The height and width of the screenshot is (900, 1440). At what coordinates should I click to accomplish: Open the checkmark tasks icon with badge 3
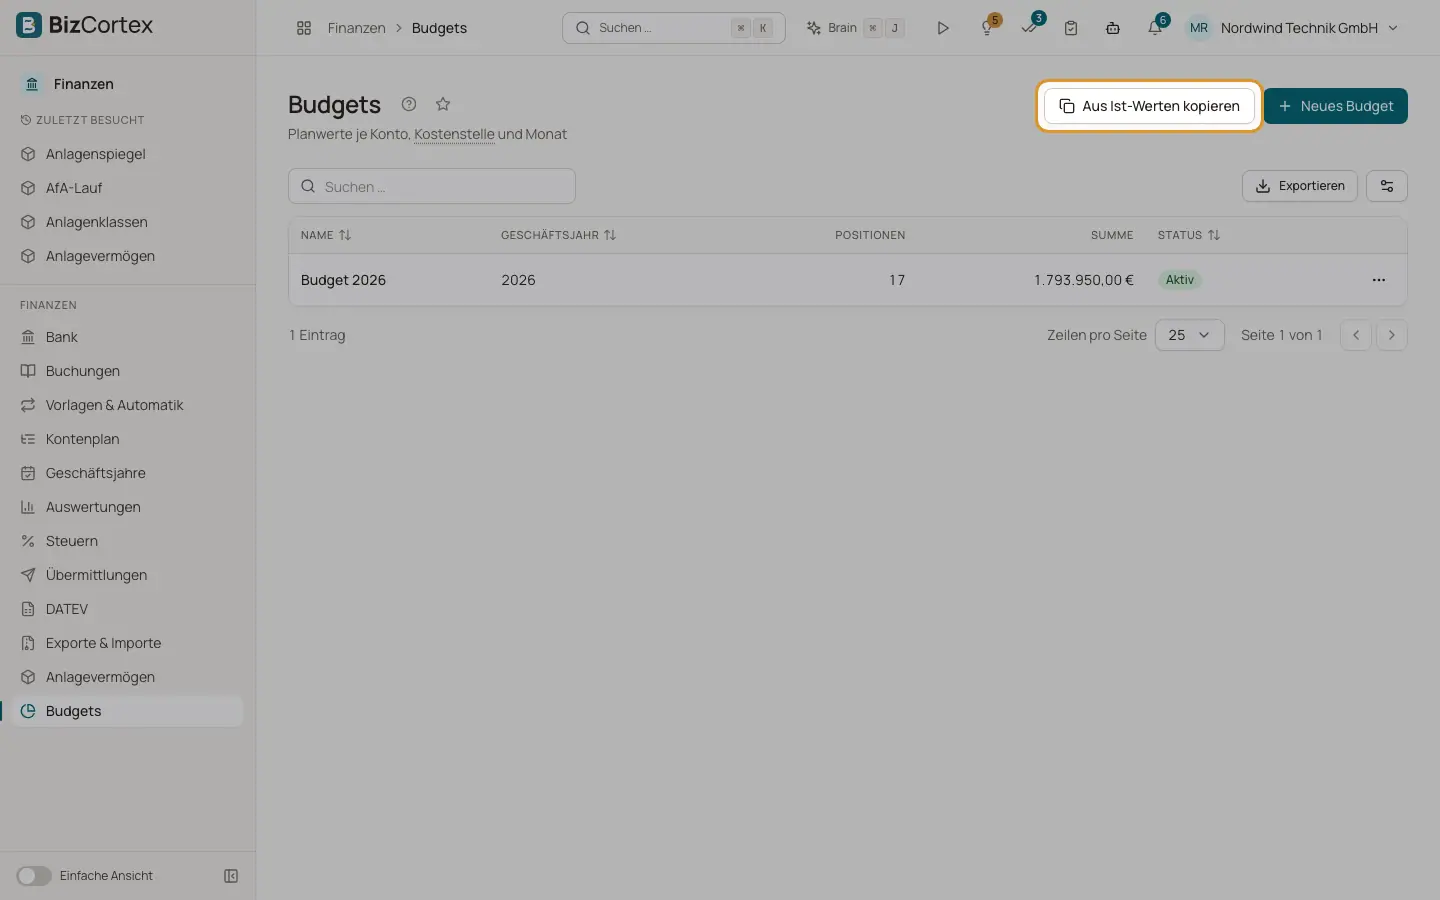pos(1030,27)
